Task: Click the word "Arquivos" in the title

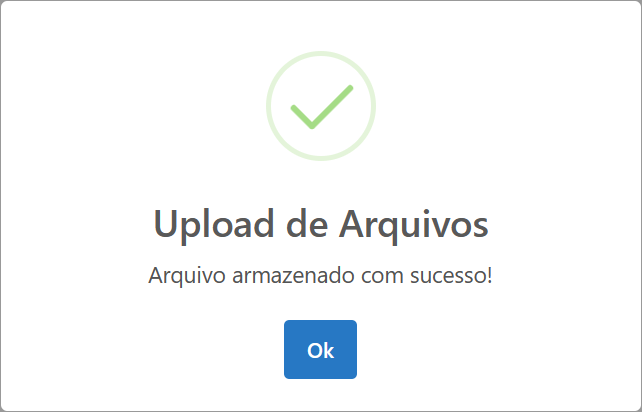Action: coord(414,224)
